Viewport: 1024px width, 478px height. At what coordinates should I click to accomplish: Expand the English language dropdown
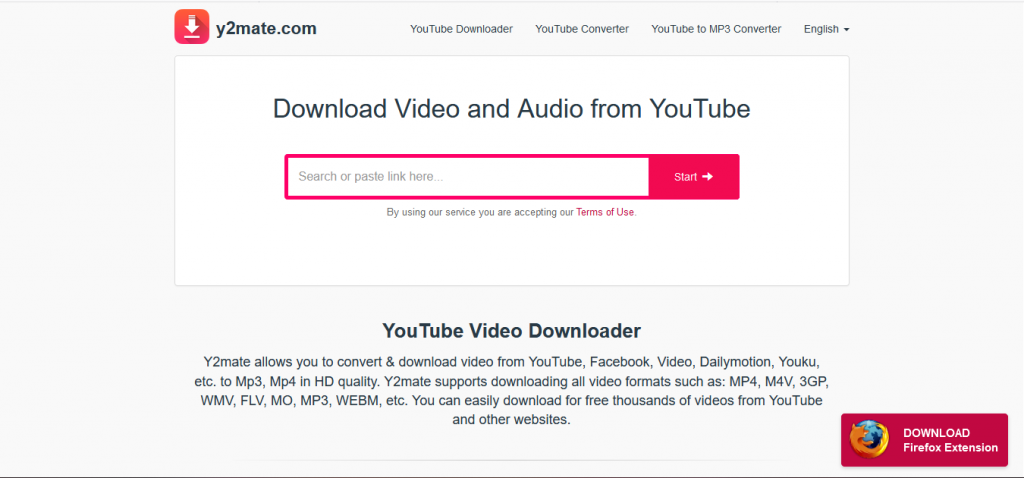pyautogui.click(x=826, y=29)
